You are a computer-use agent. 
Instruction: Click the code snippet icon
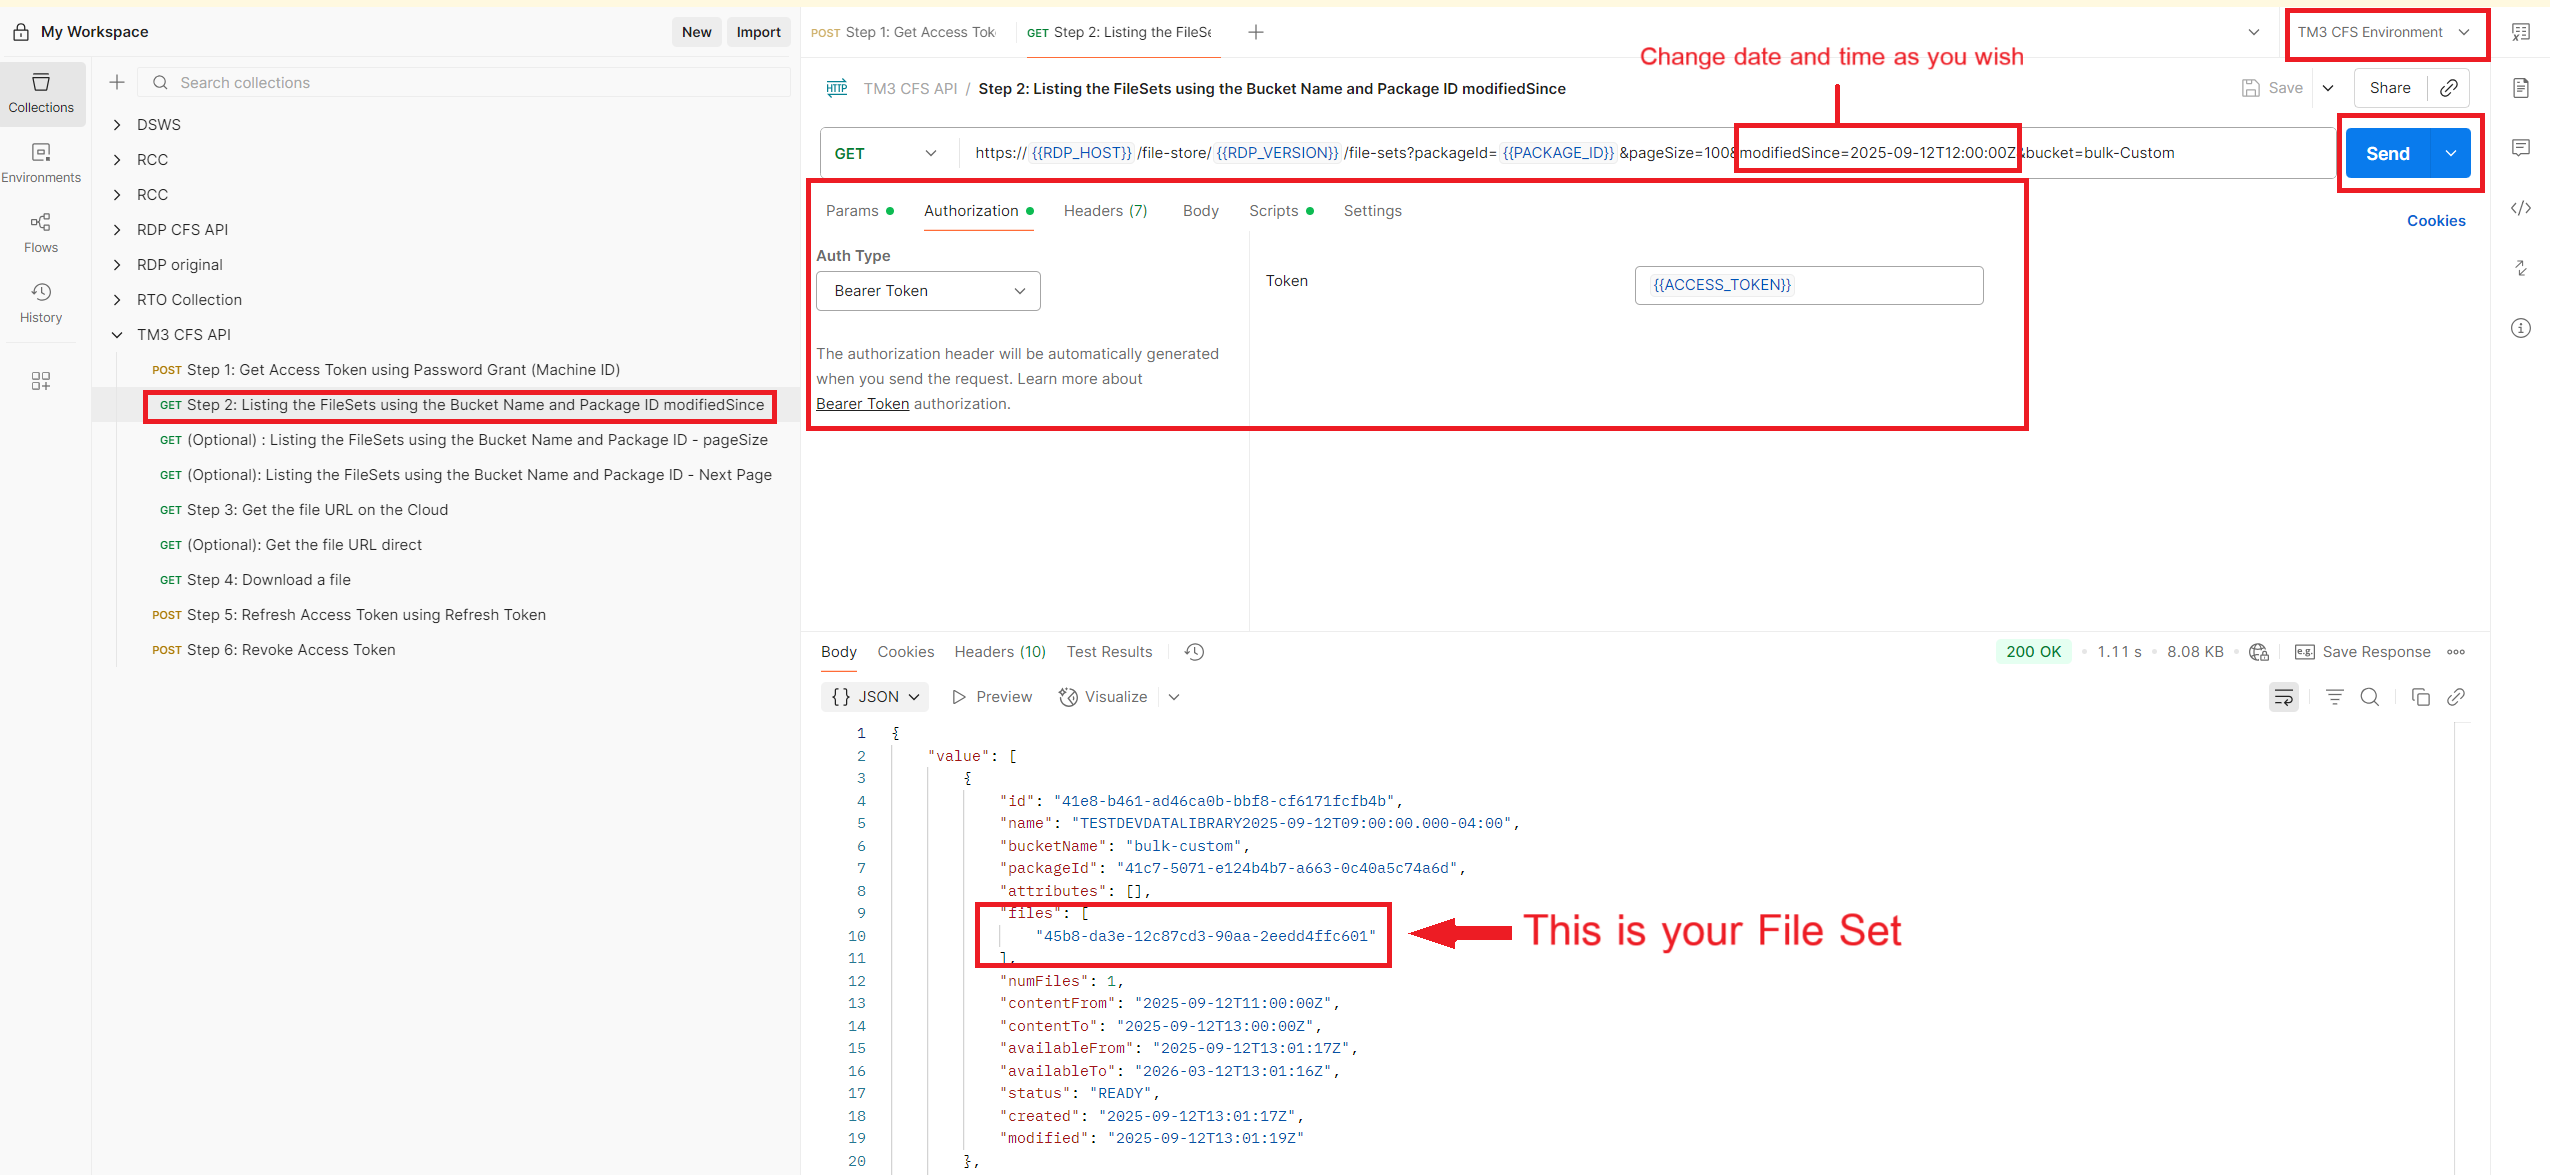2520,208
